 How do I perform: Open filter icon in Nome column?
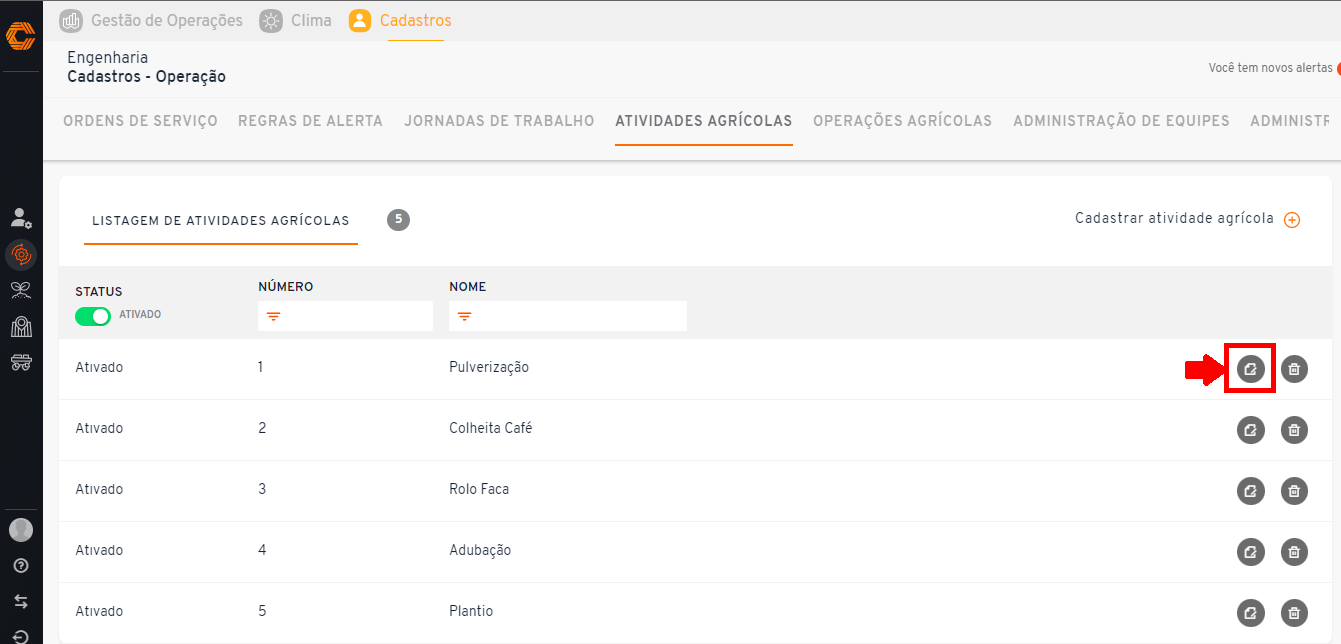pyautogui.click(x=464, y=317)
